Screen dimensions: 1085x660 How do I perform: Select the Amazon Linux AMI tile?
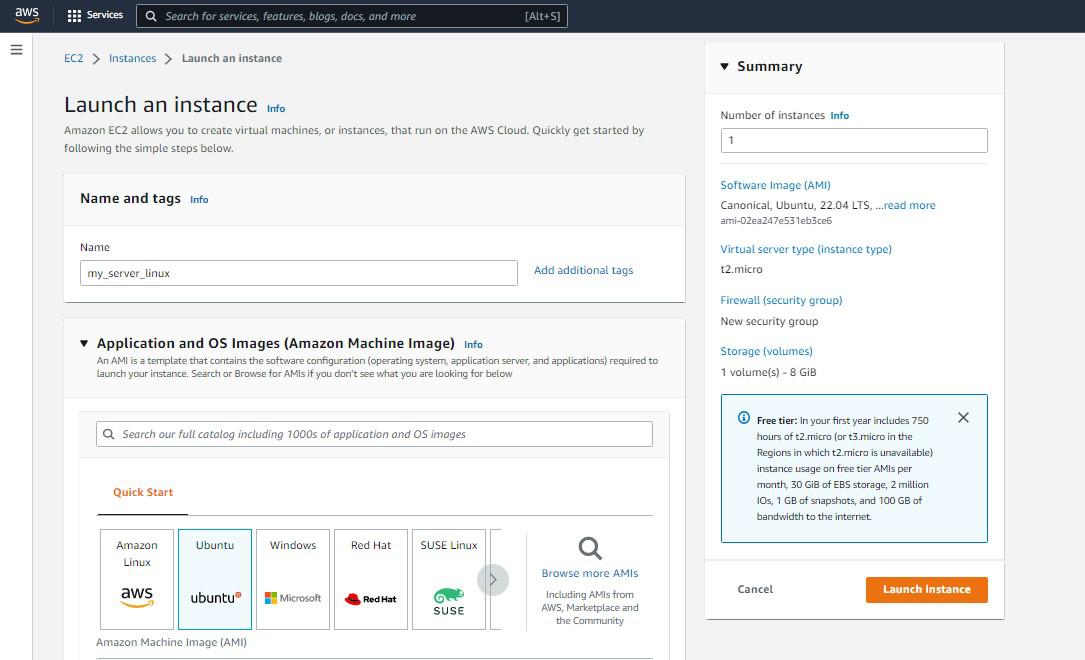click(x=137, y=580)
